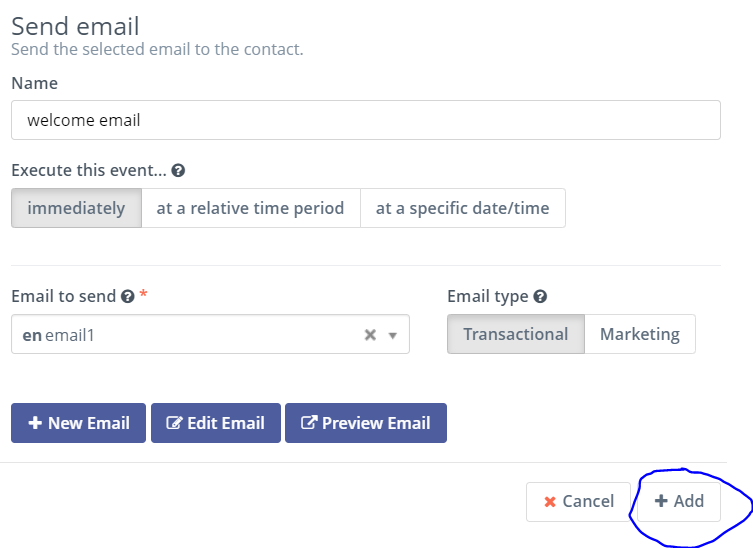Click the red x icon on Cancel
The height and width of the screenshot is (548, 753).
click(550, 502)
